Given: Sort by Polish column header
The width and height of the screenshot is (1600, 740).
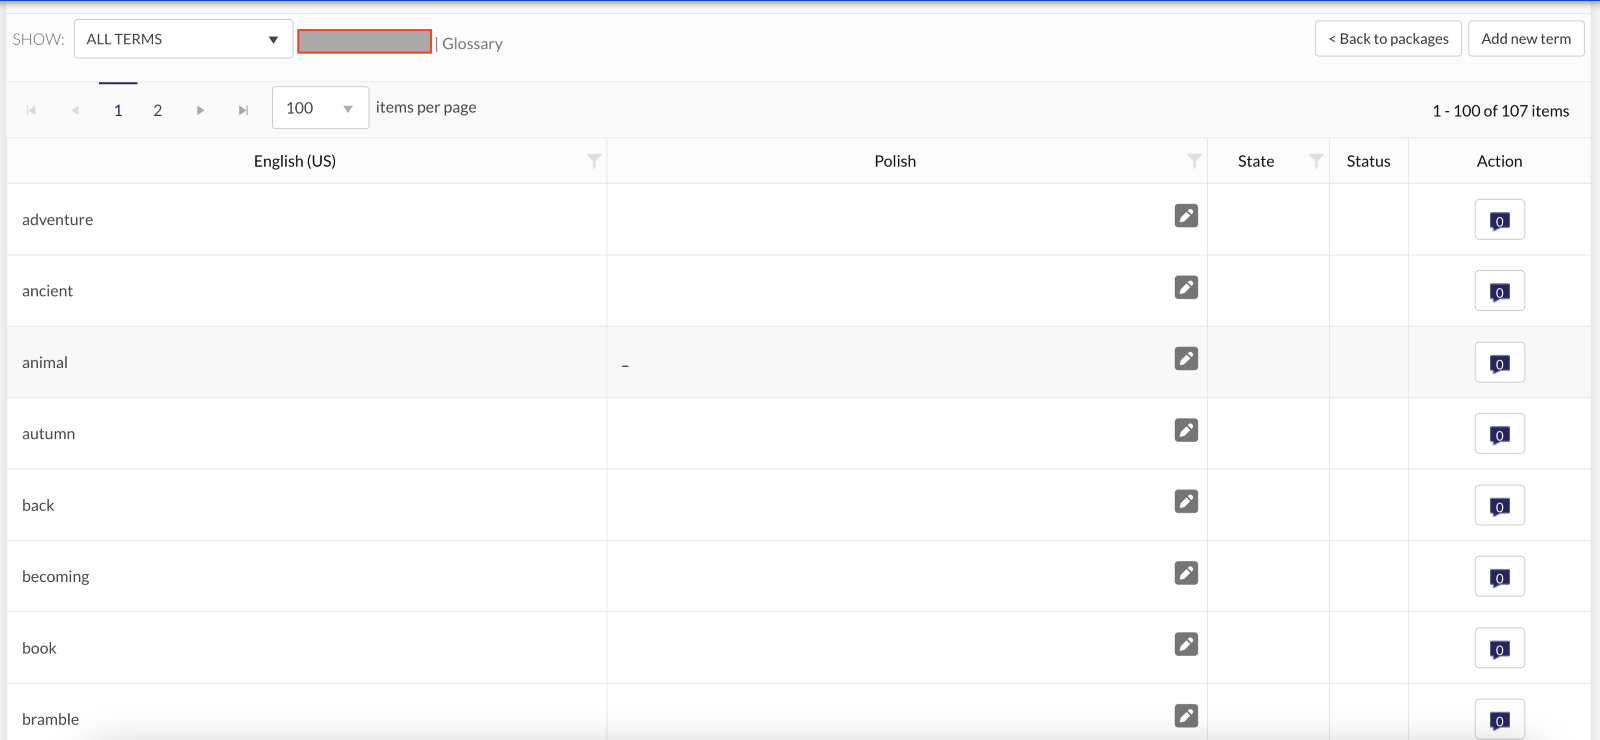Looking at the screenshot, I should tap(895, 161).
